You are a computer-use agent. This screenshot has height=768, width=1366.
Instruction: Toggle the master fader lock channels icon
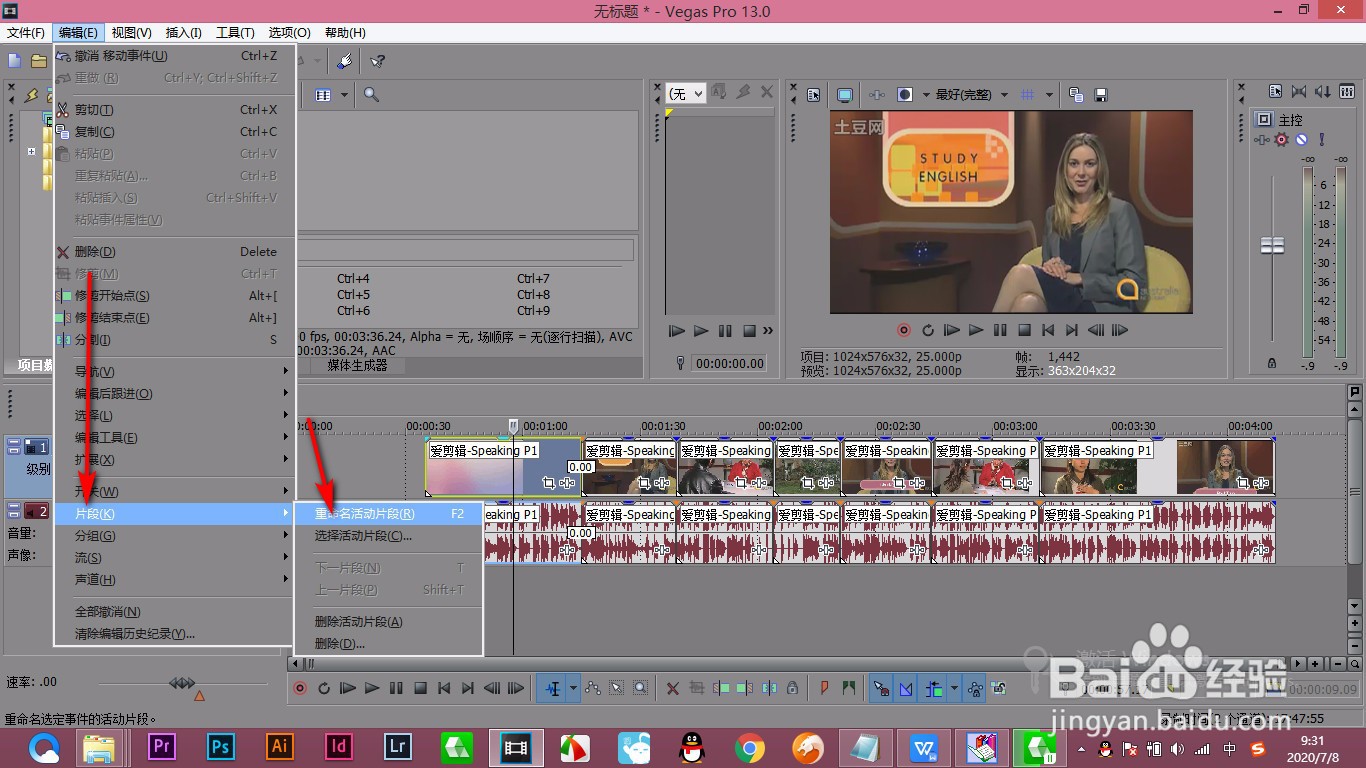pyautogui.click(x=1272, y=363)
